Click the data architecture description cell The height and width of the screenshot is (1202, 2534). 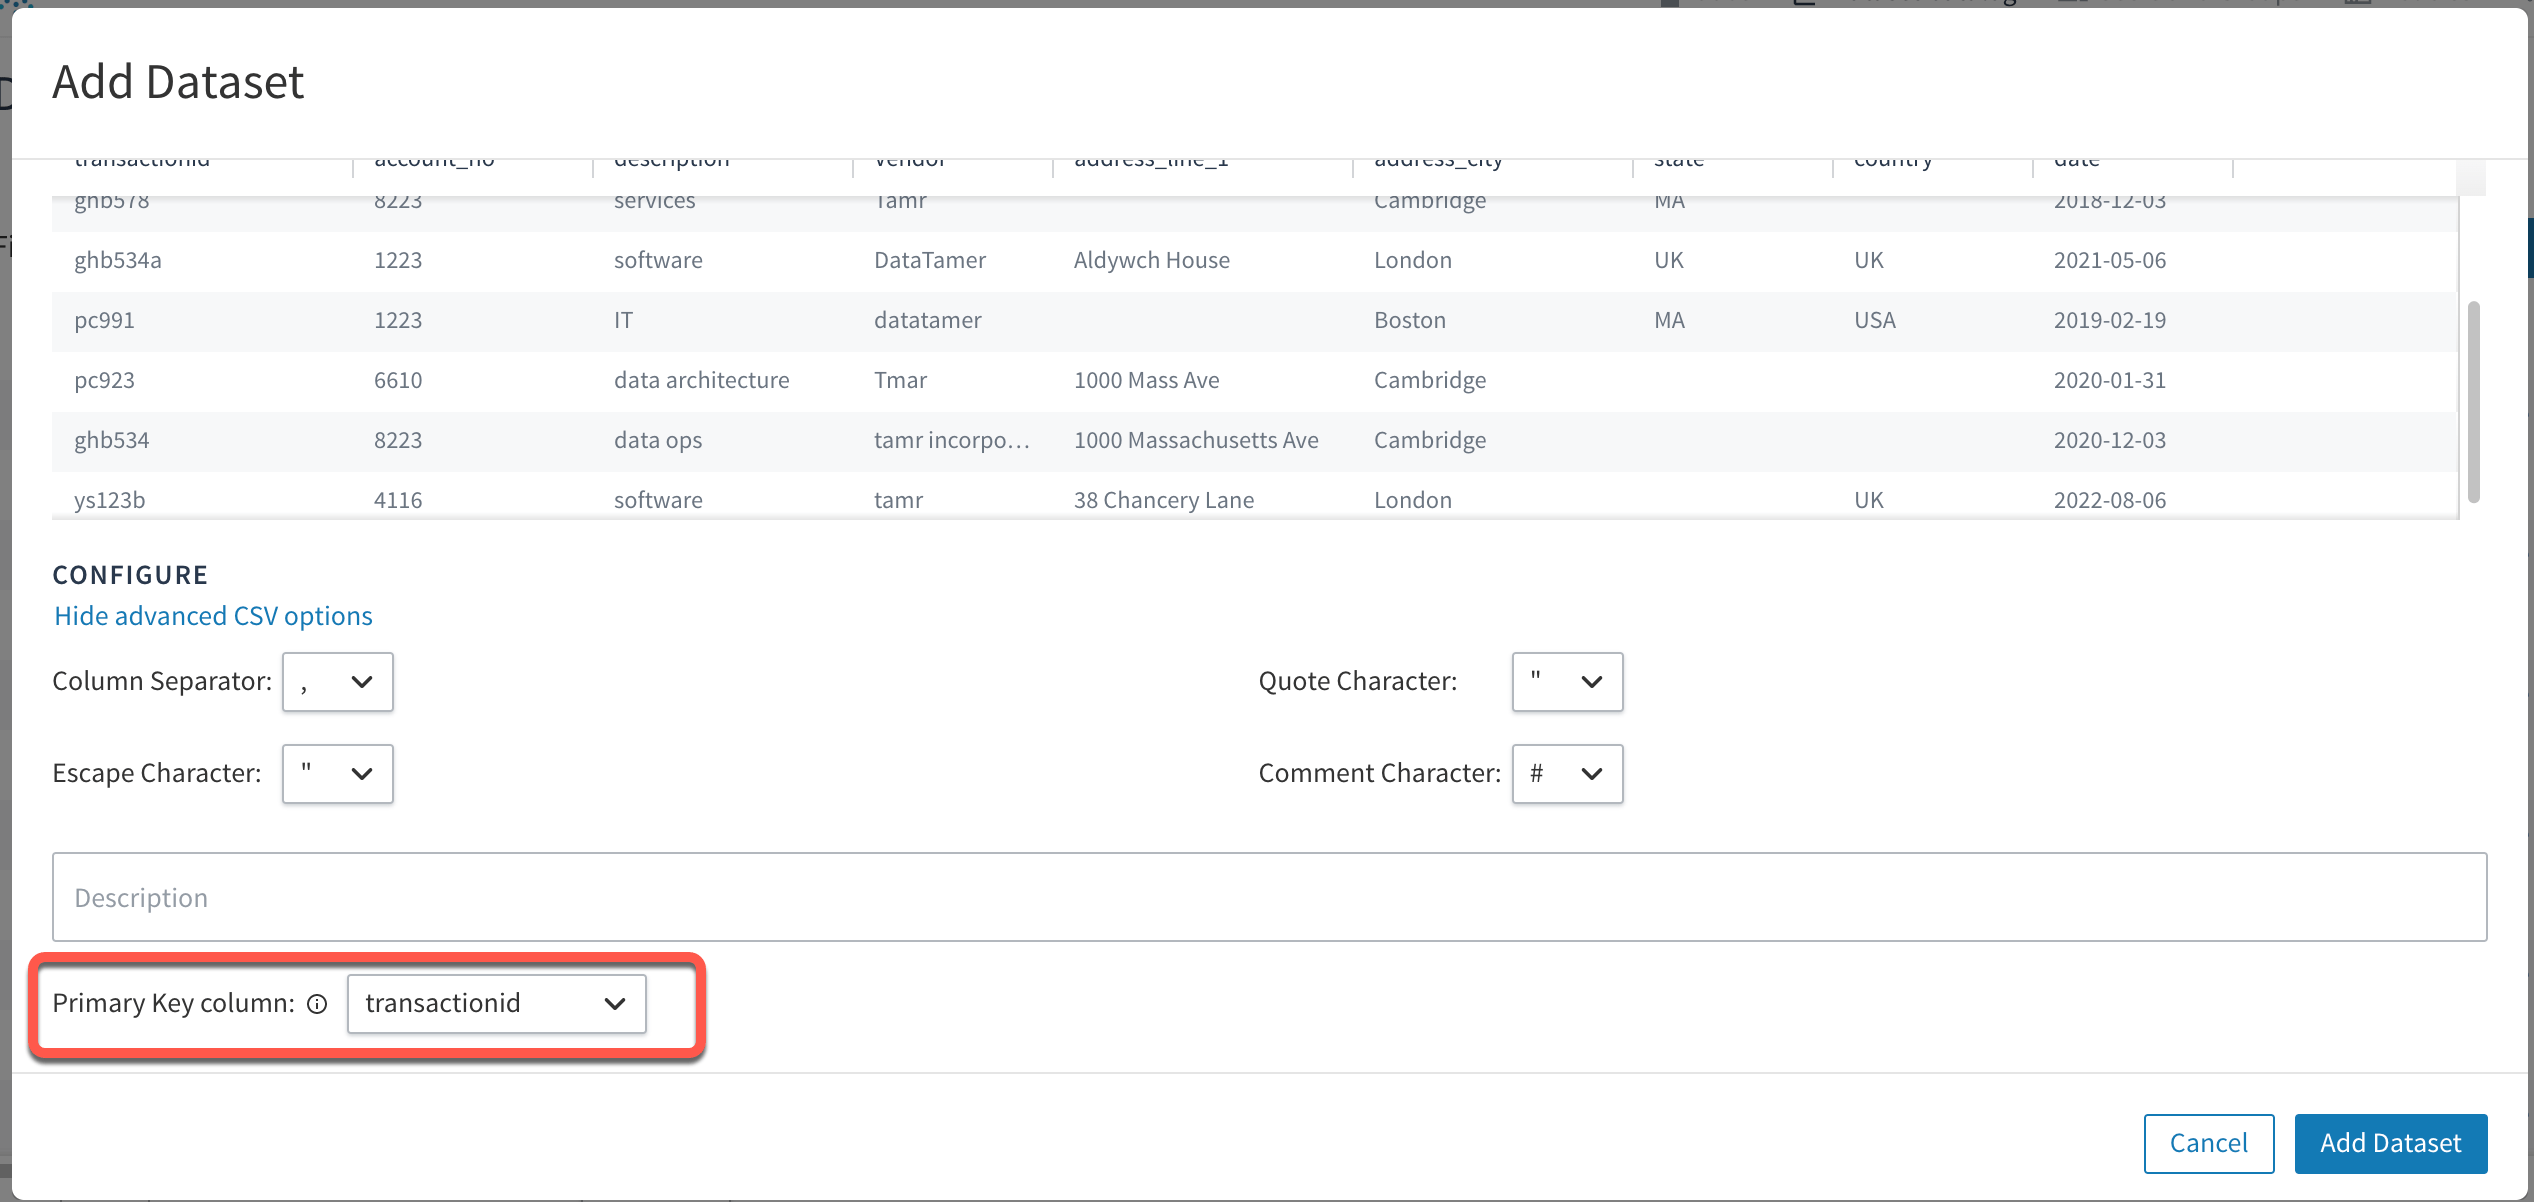coord(701,381)
